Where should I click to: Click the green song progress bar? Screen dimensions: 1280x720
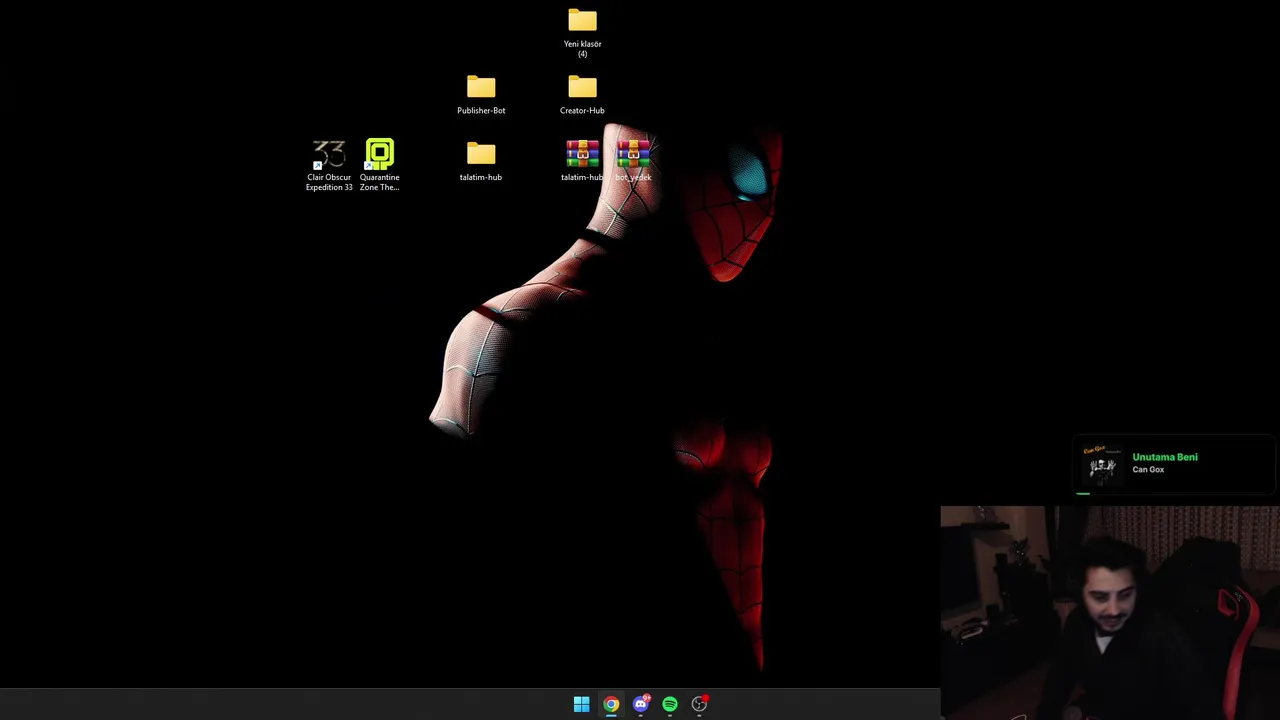[1083, 493]
